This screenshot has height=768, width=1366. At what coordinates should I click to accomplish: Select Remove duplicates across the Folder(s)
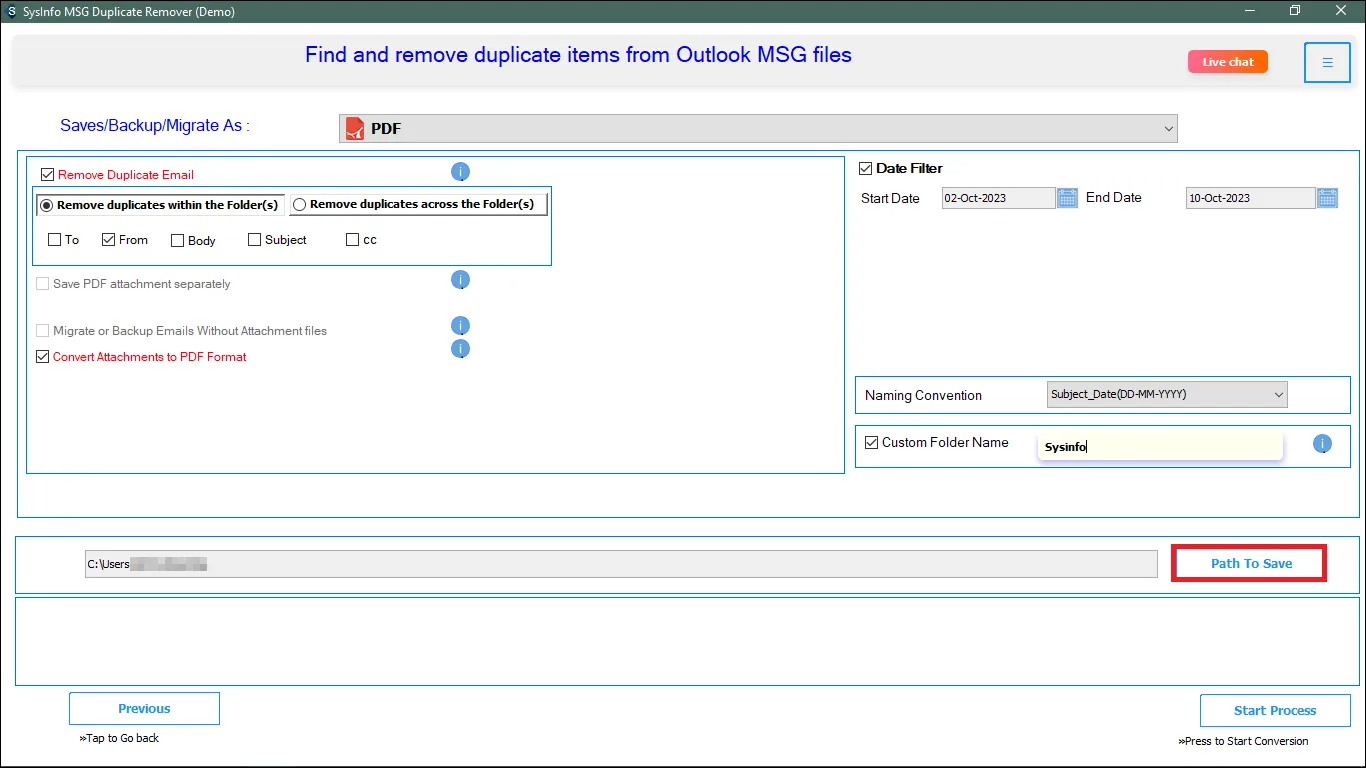[x=299, y=205]
